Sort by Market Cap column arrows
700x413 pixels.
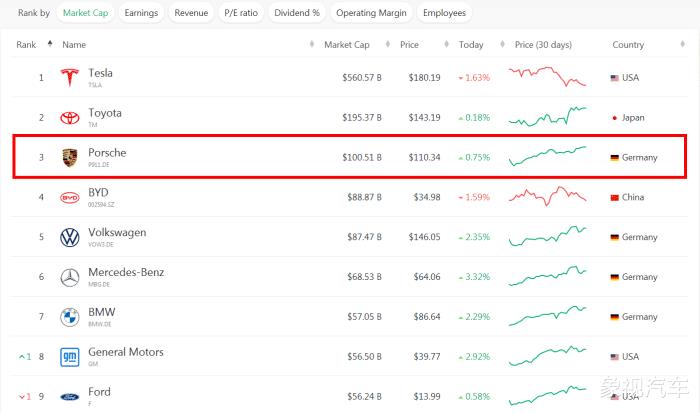click(388, 44)
